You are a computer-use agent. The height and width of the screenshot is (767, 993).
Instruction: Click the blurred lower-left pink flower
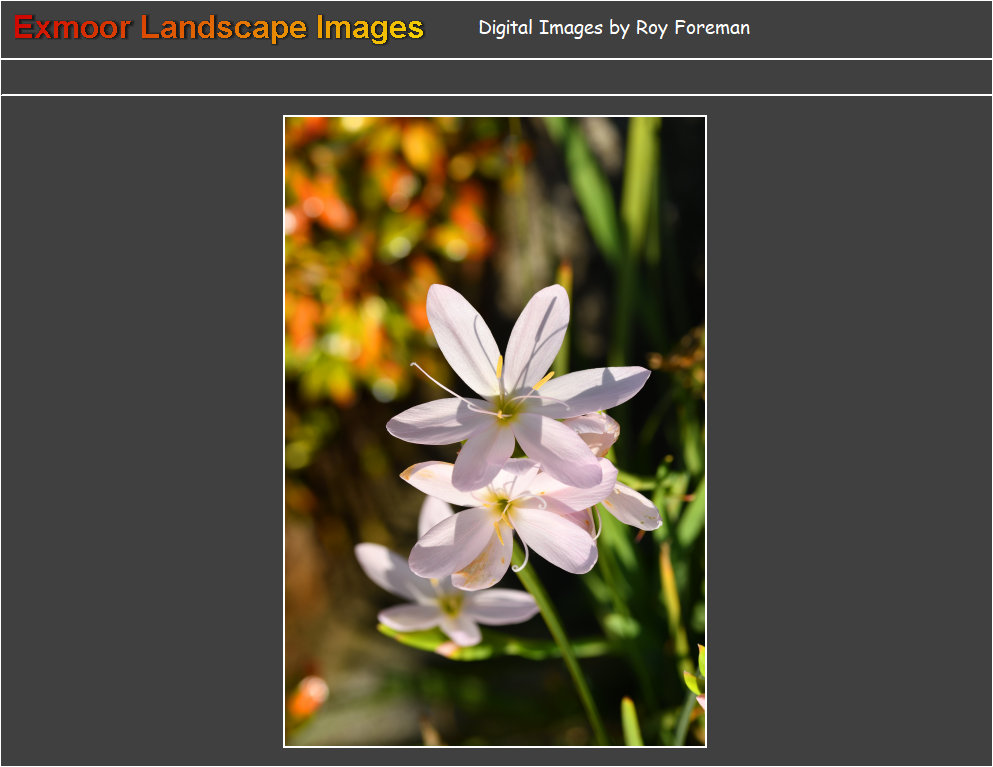tap(440, 600)
